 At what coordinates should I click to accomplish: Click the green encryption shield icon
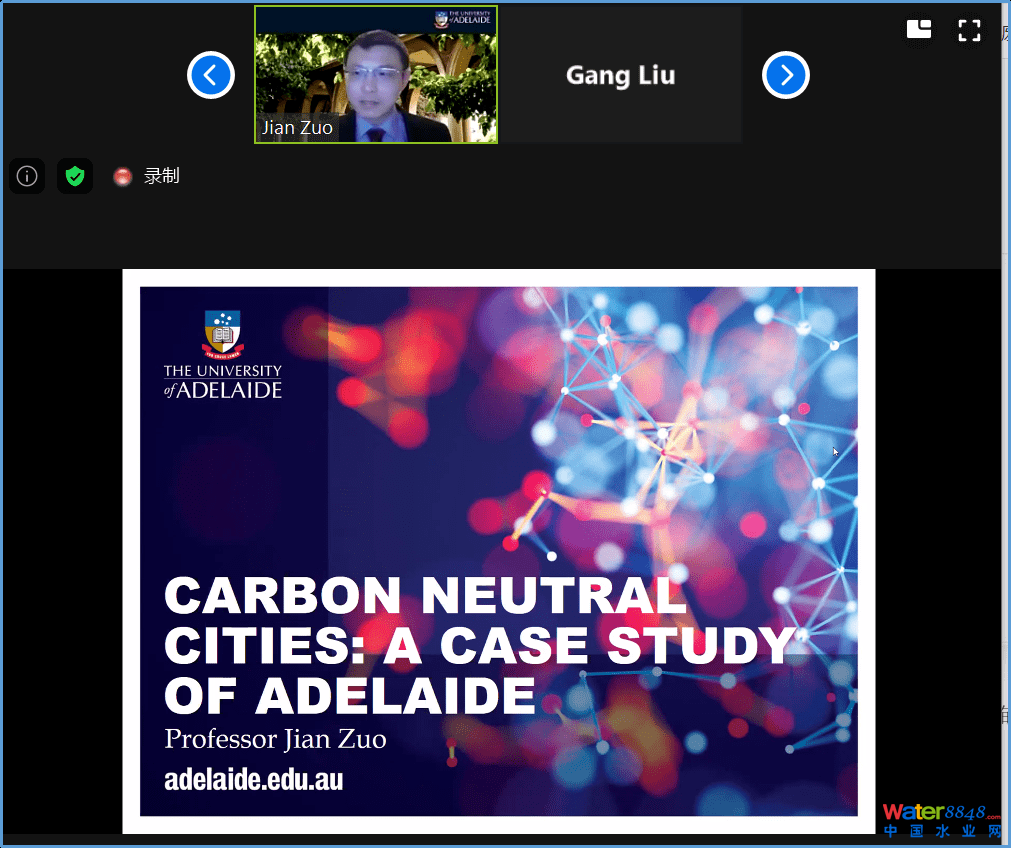pyautogui.click(x=75, y=176)
